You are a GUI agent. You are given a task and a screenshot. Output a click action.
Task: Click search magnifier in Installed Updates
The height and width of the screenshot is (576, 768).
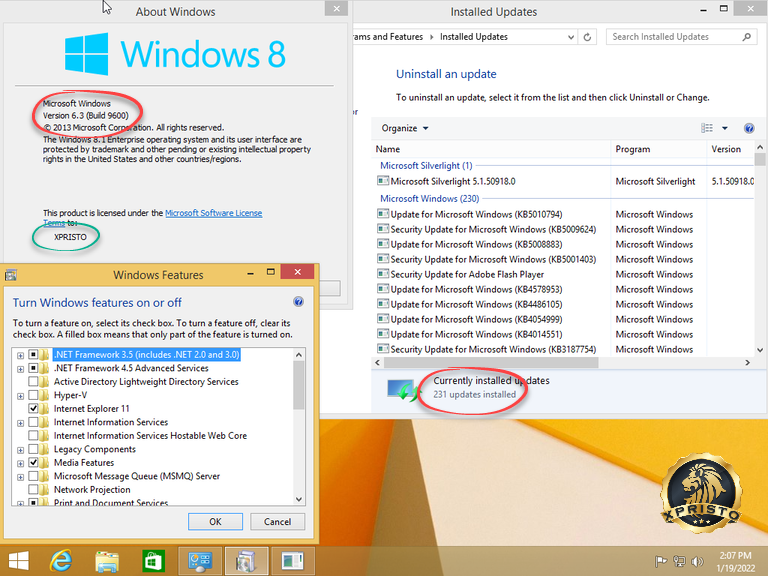click(x=746, y=37)
